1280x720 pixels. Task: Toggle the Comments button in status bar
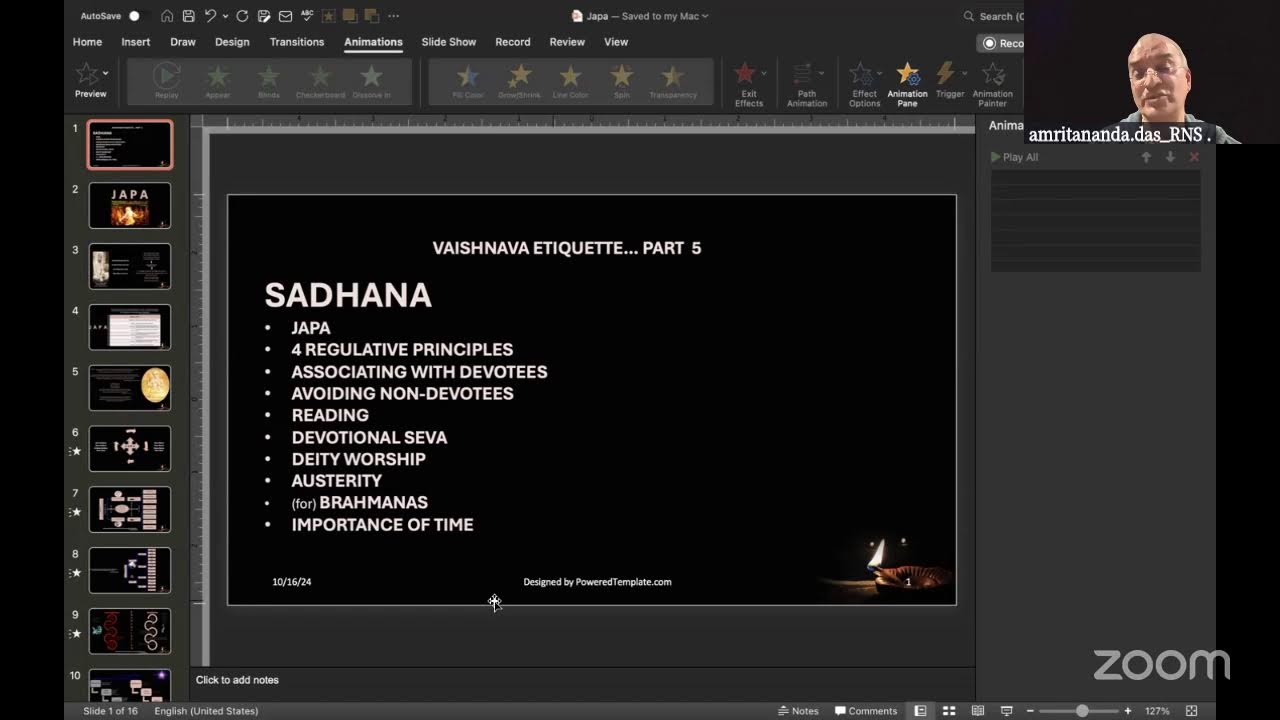tap(866, 711)
